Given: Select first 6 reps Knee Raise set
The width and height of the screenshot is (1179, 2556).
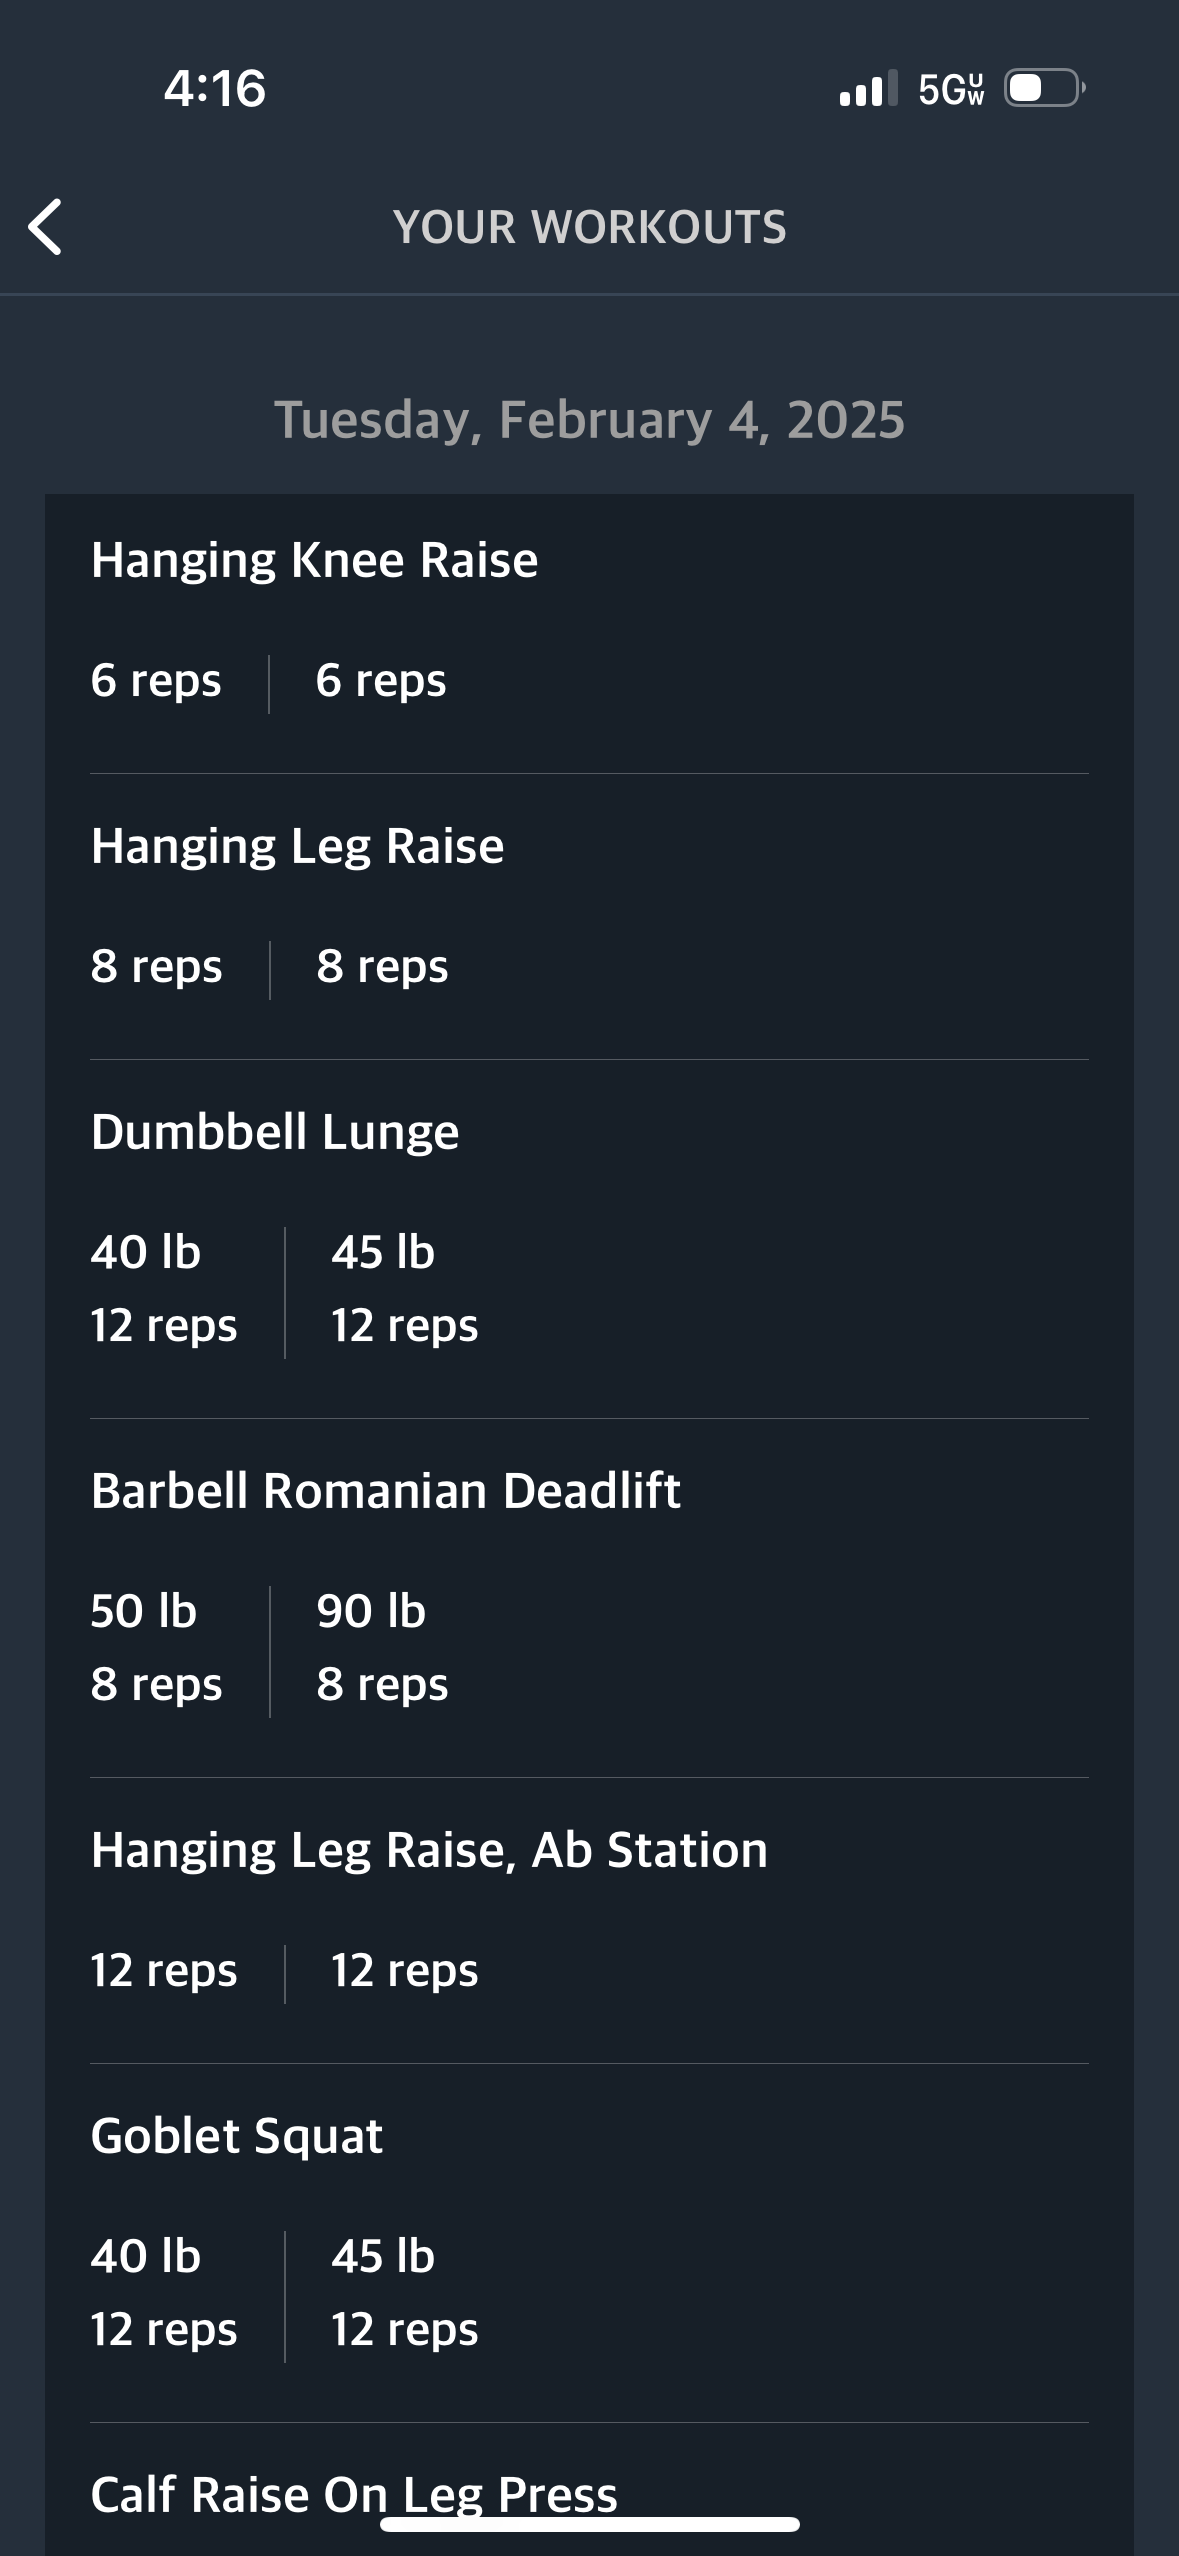Looking at the screenshot, I should click(156, 681).
